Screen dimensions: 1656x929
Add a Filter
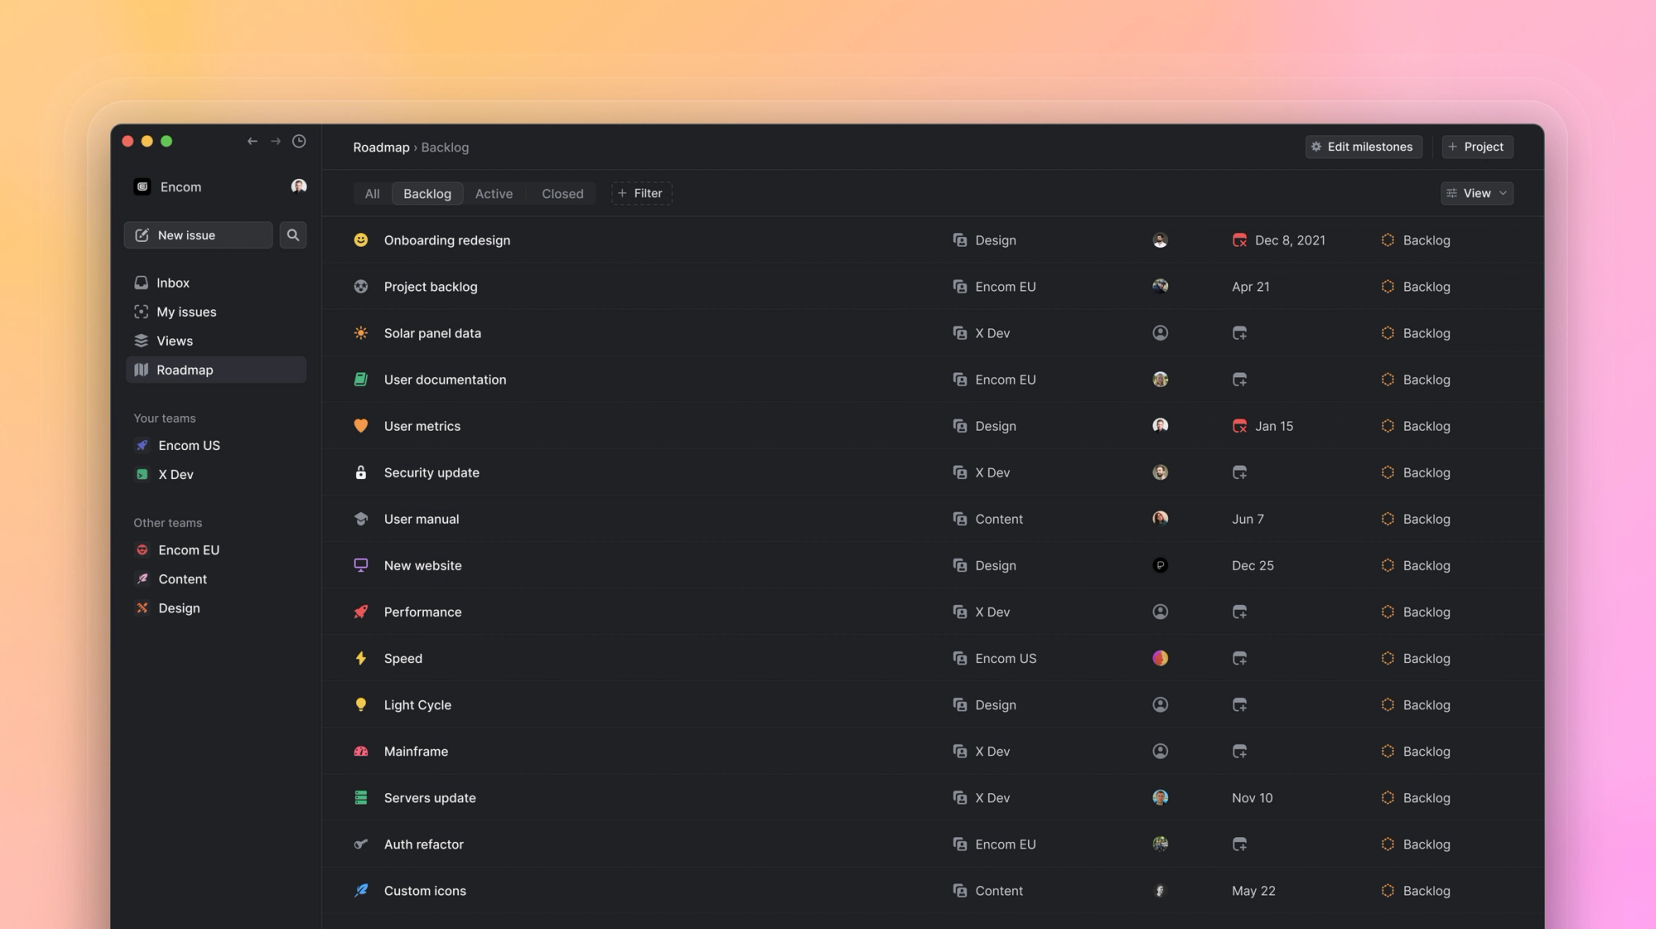tap(641, 193)
